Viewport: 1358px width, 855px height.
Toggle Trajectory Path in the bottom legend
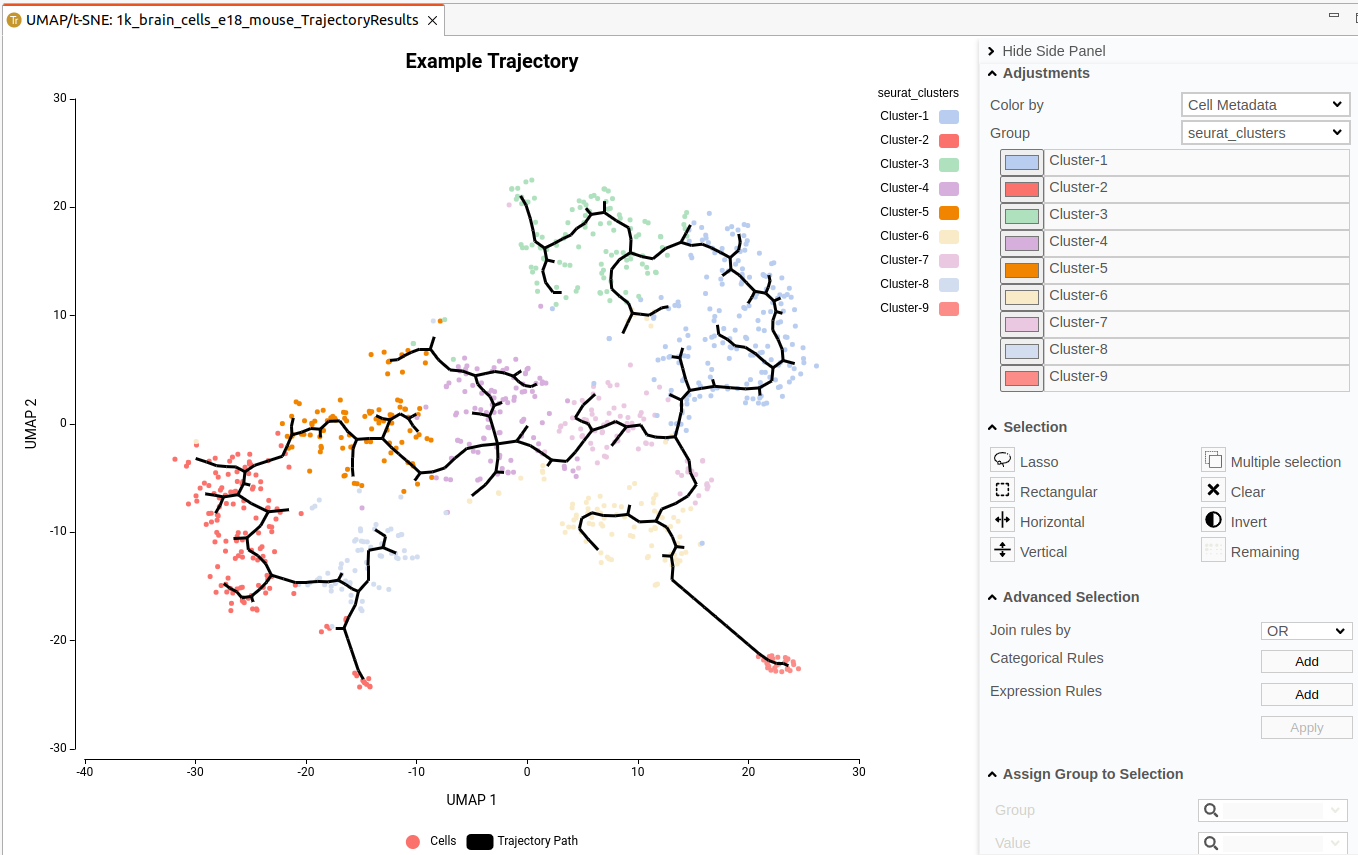[x=522, y=841]
